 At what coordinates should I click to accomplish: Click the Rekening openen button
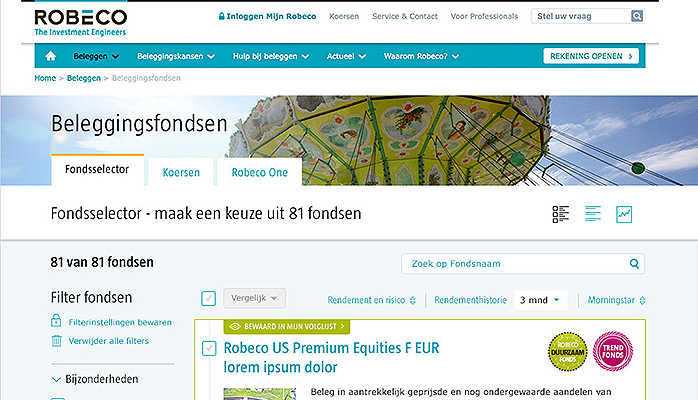591,56
